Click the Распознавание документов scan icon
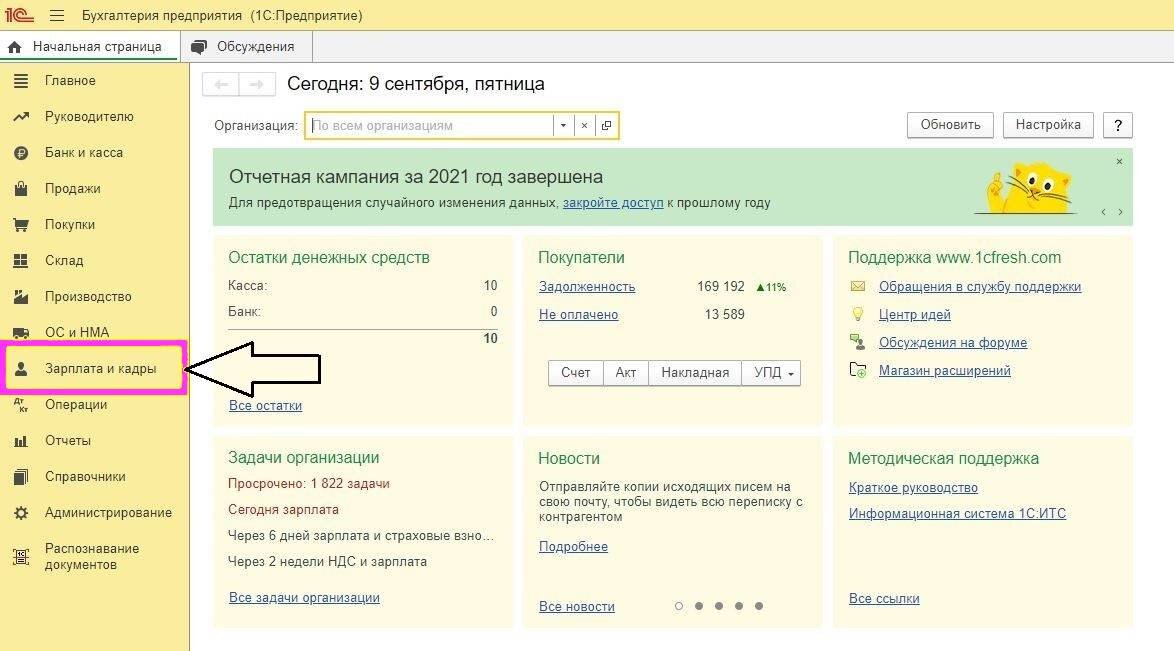The height and width of the screenshot is (651, 1174). pyautogui.click(x=21, y=557)
